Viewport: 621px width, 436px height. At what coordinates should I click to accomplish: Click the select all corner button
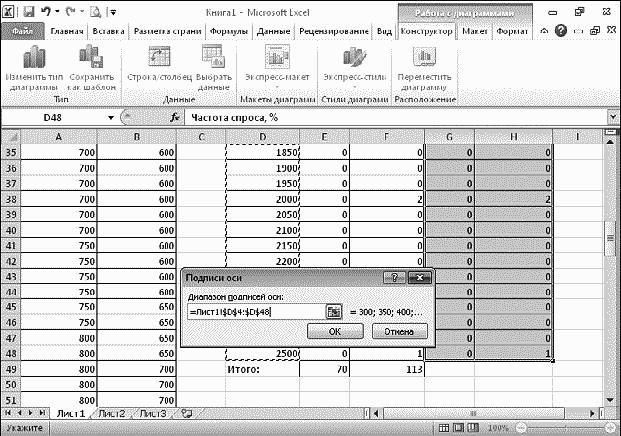[x=11, y=137]
